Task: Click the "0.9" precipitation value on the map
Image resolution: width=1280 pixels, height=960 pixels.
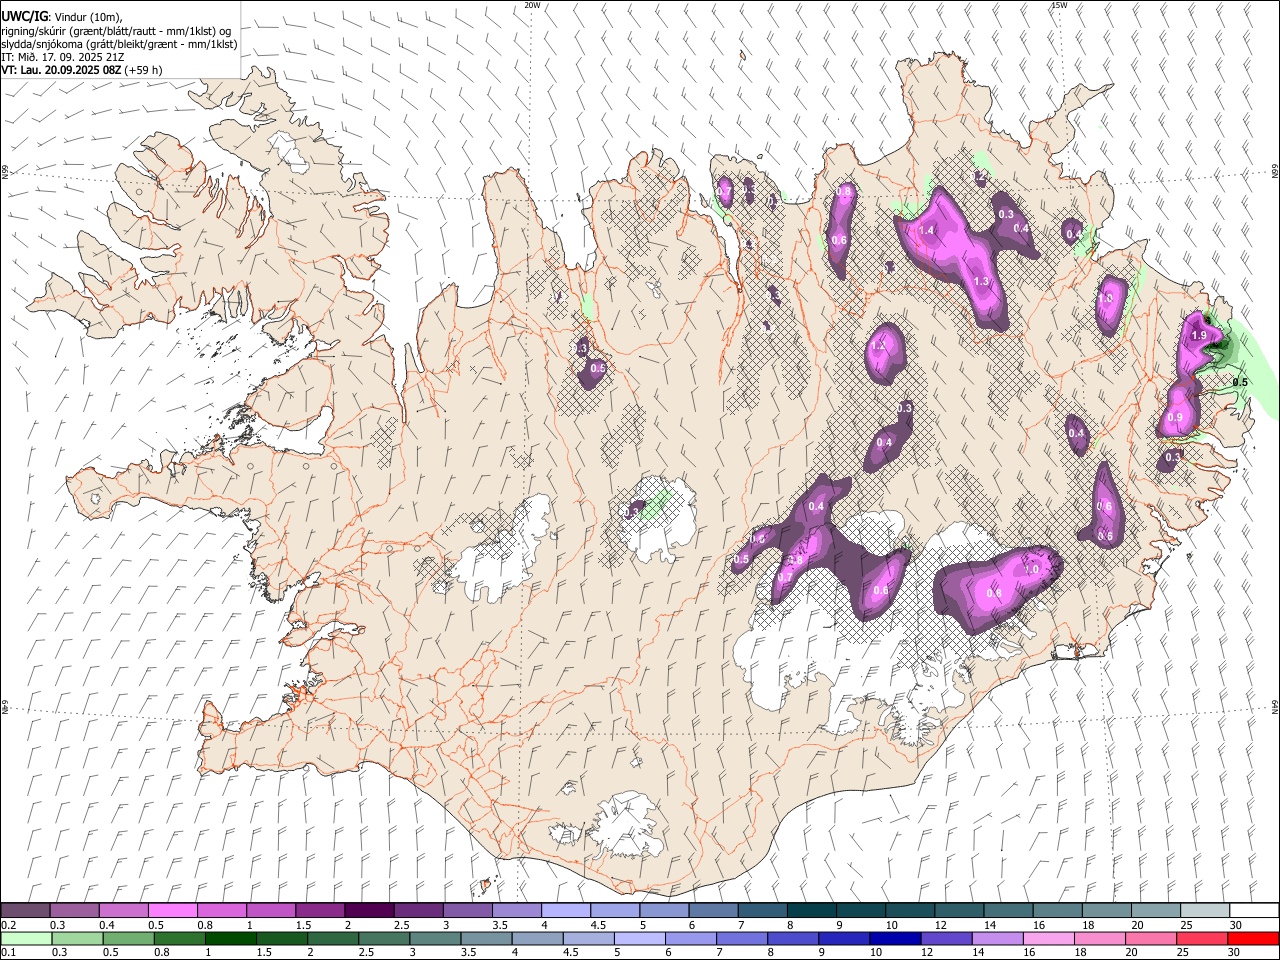Action: (1175, 418)
